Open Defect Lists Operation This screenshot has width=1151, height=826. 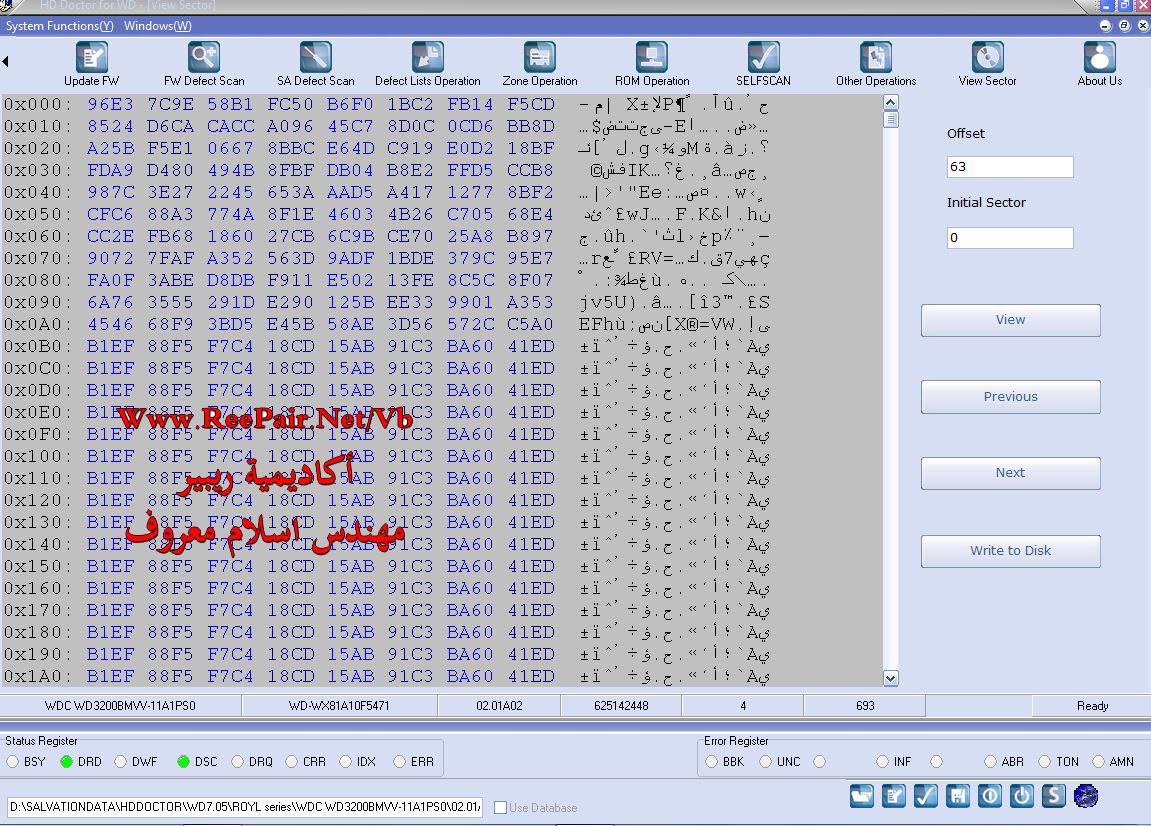click(x=427, y=58)
